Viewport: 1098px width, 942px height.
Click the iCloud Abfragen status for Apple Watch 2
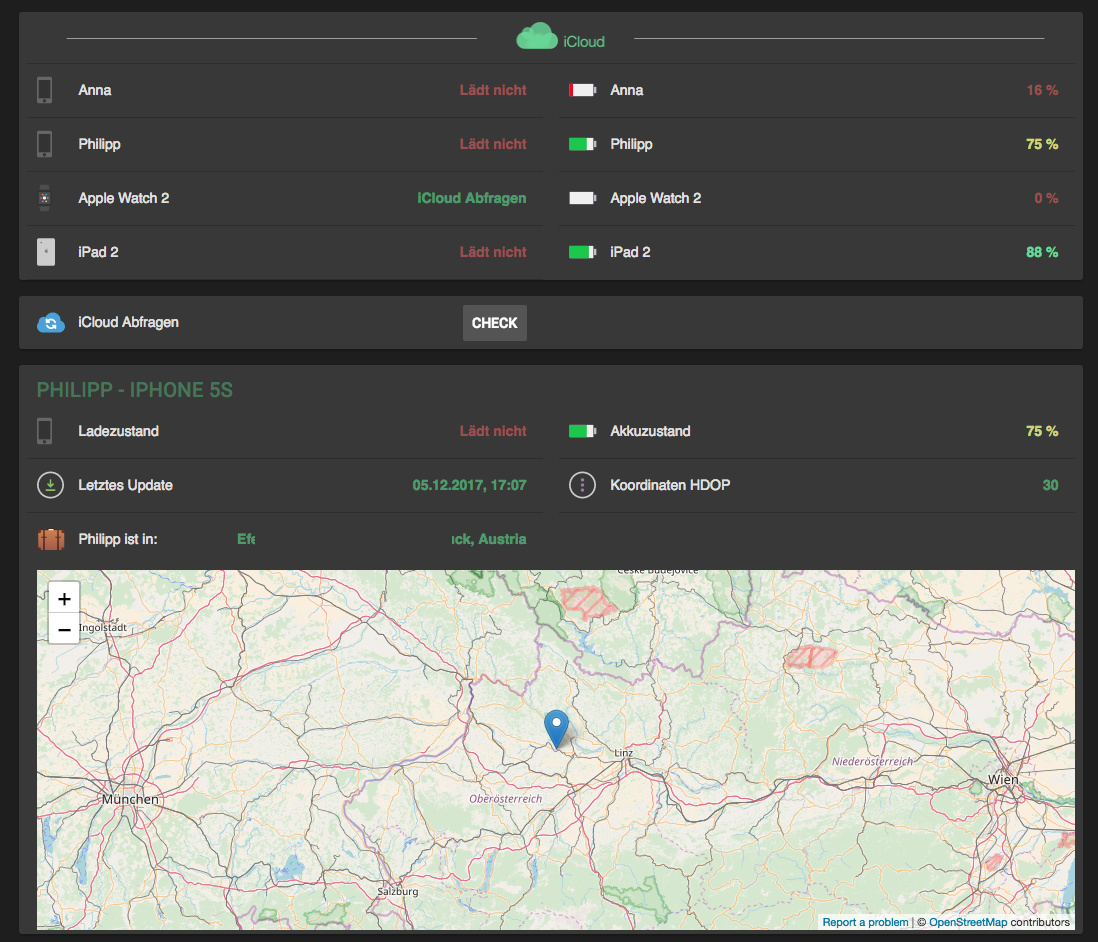click(x=471, y=198)
